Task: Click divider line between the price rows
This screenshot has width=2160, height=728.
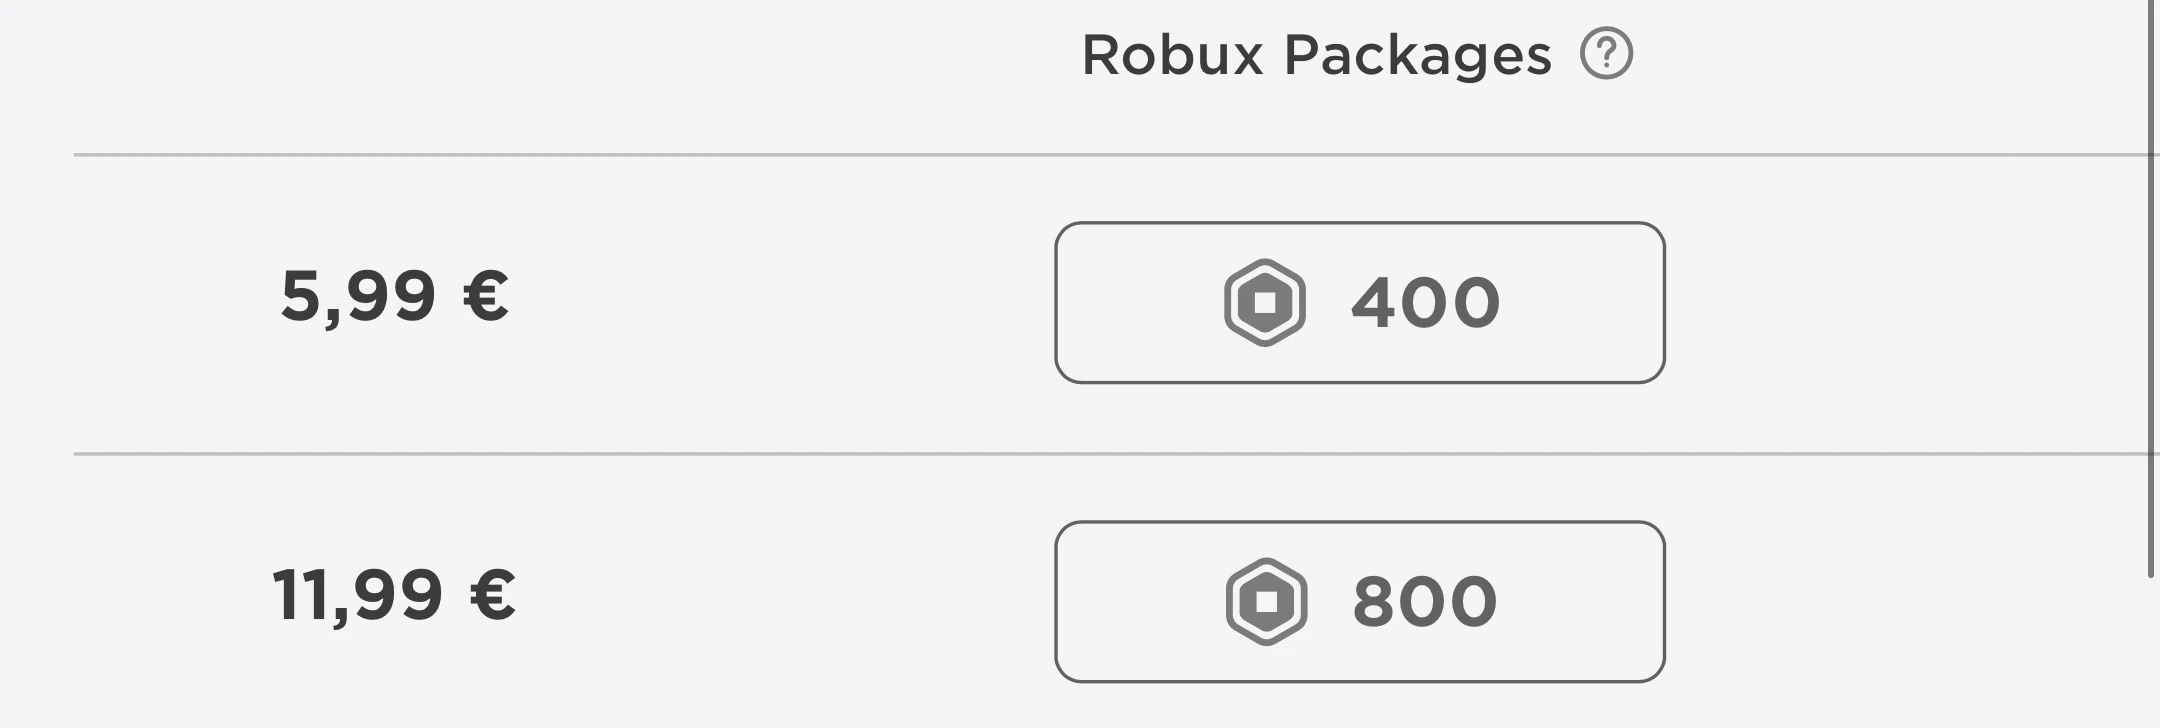Action: click(x=700, y=454)
